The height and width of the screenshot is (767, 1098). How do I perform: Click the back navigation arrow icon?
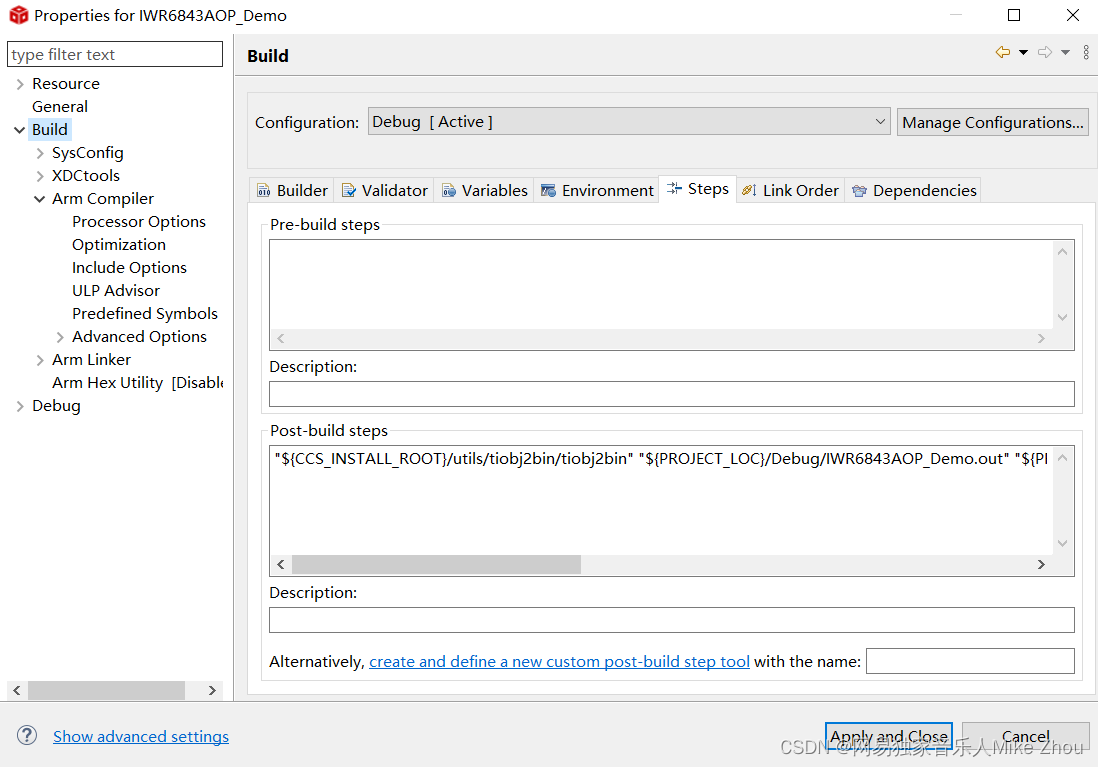(1003, 53)
